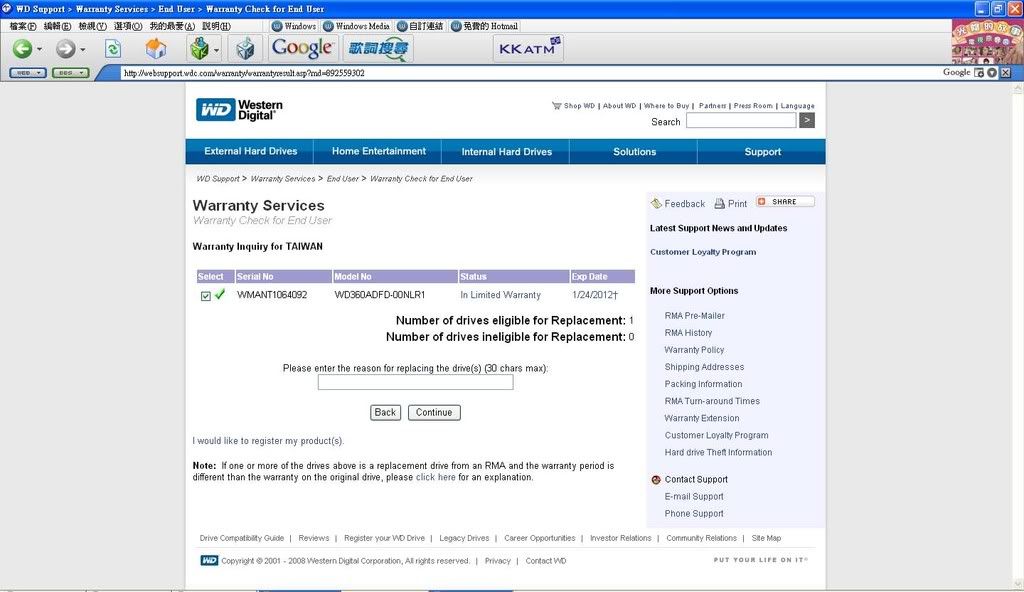Open the RMA Pre-Mailer link

coord(694,316)
